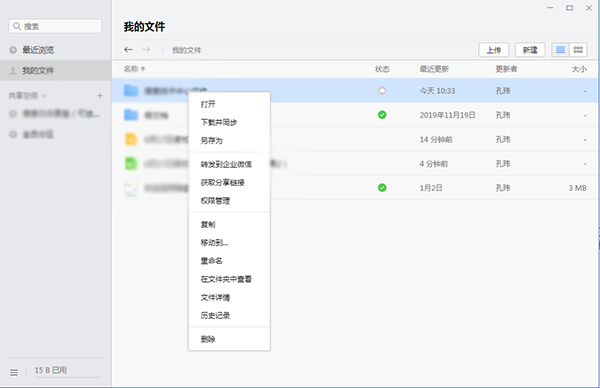Image resolution: width=600 pixels, height=388 pixels.
Task: Click the green synced icon of the 2019年11月19日 row
Action: (382, 115)
